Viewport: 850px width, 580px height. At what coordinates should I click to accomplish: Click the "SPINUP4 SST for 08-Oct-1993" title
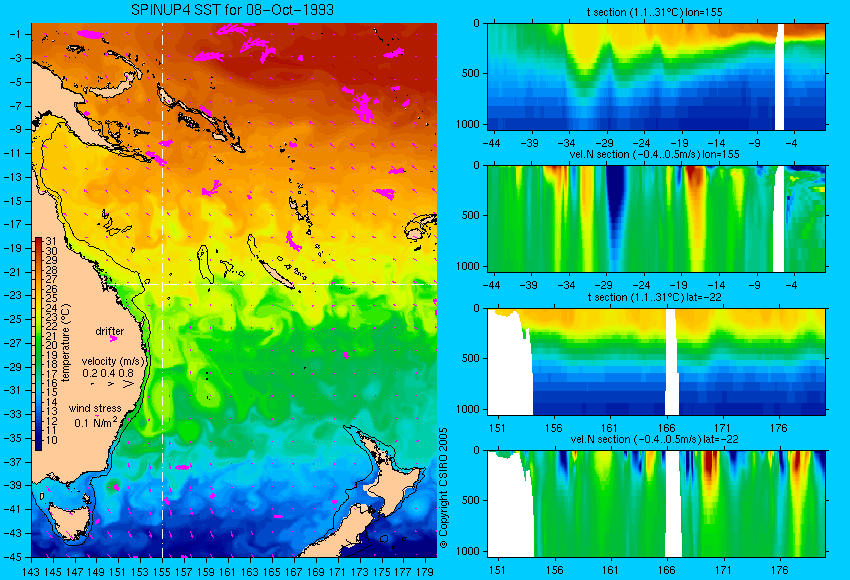pos(232,10)
